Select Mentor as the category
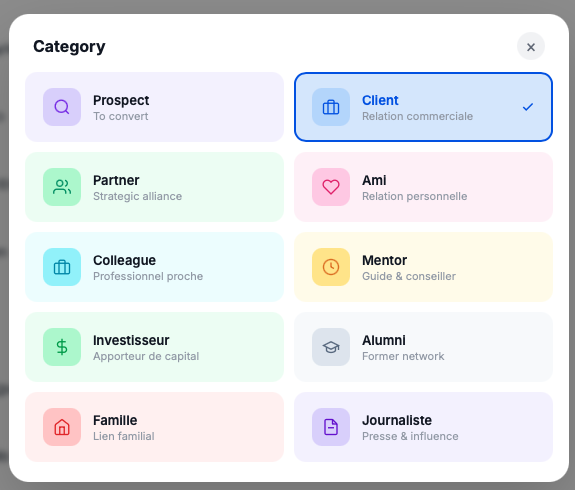This screenshot has width=575, height=490. (x=423, y=267)
